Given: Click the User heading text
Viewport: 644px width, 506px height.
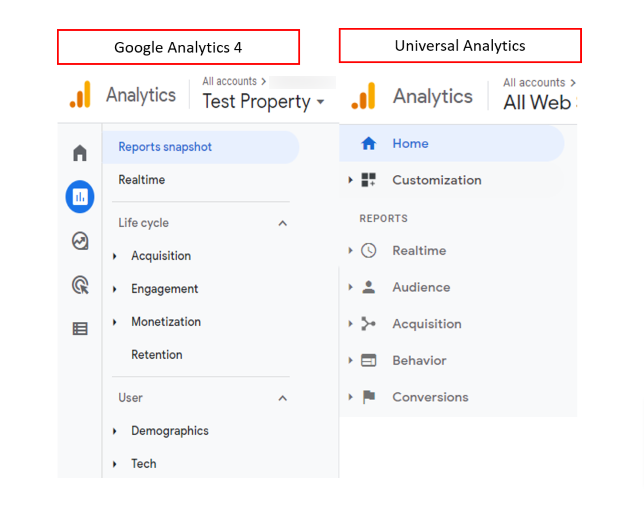Looking at the screenshot, I should pos(131,398).
